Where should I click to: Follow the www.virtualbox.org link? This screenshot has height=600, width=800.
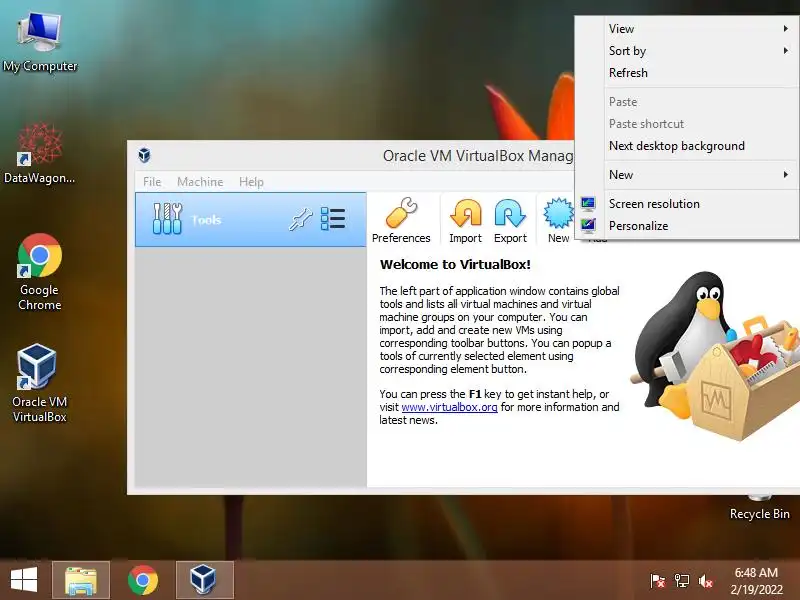coord(449,407)
